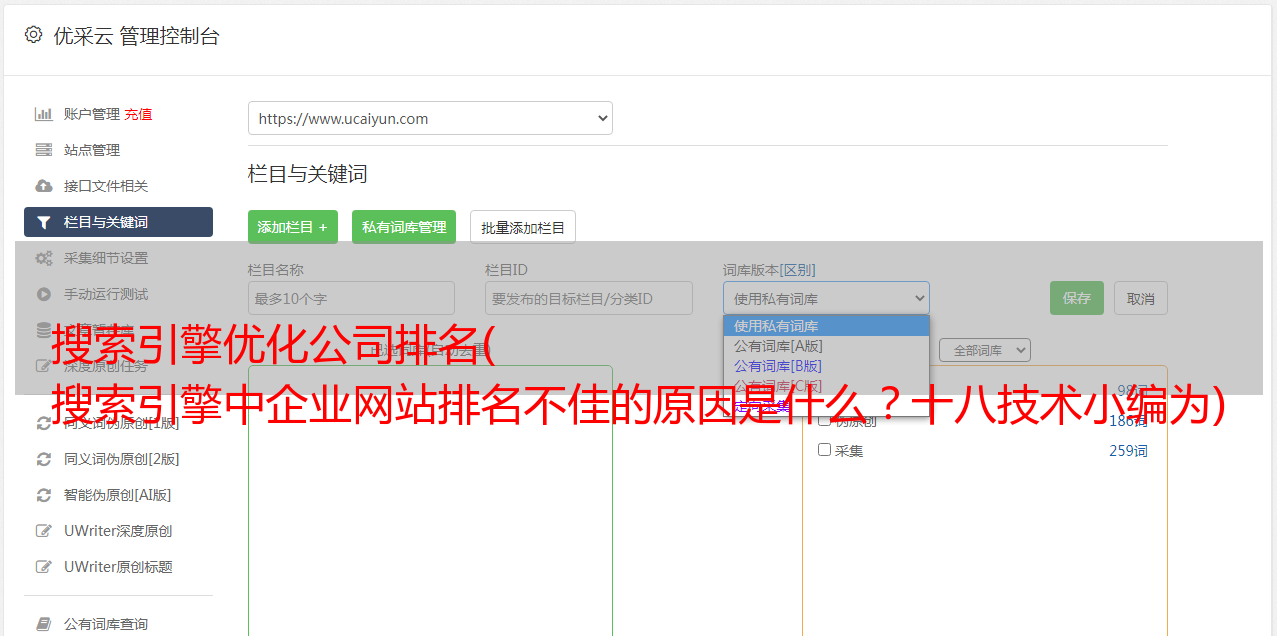Select 使用私有词库 option in the list
The width and height of the screenshot is (1277, 636).
click(826, 326)
